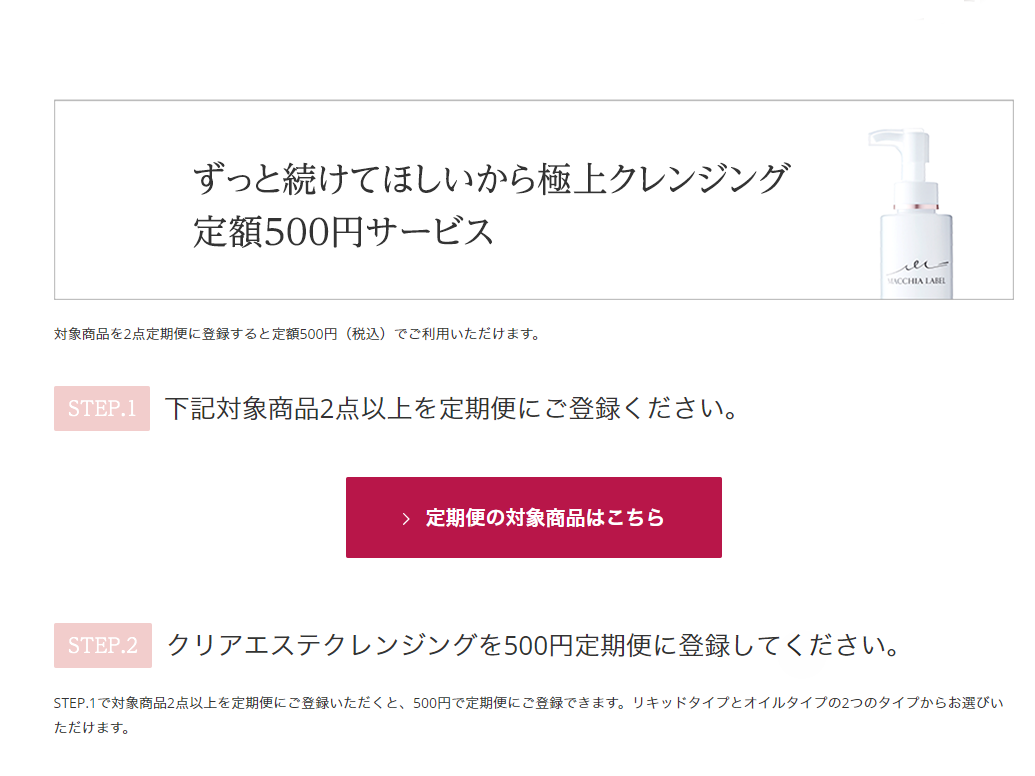
Task: Click the MACCHIA LABEL text on the bottle
Action: click(x=916, y=280)
